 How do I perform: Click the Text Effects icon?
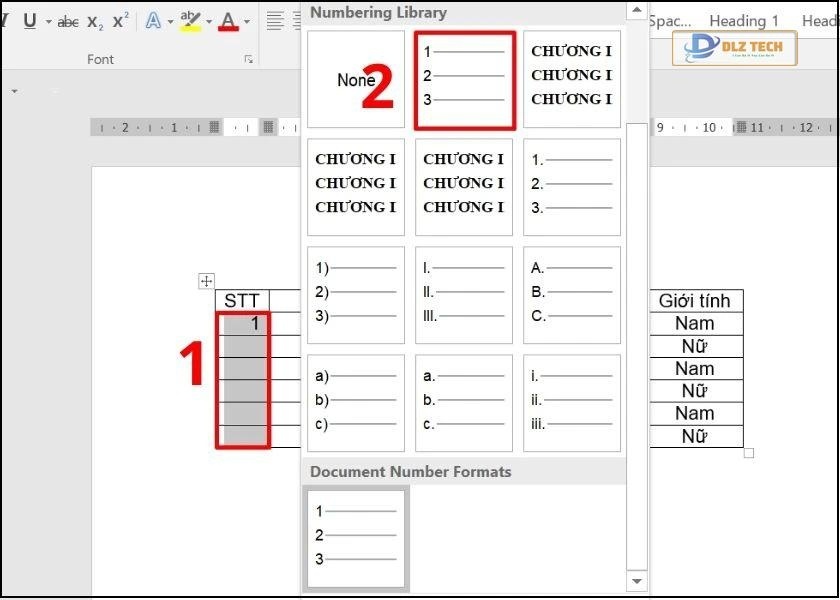(153, 21)
